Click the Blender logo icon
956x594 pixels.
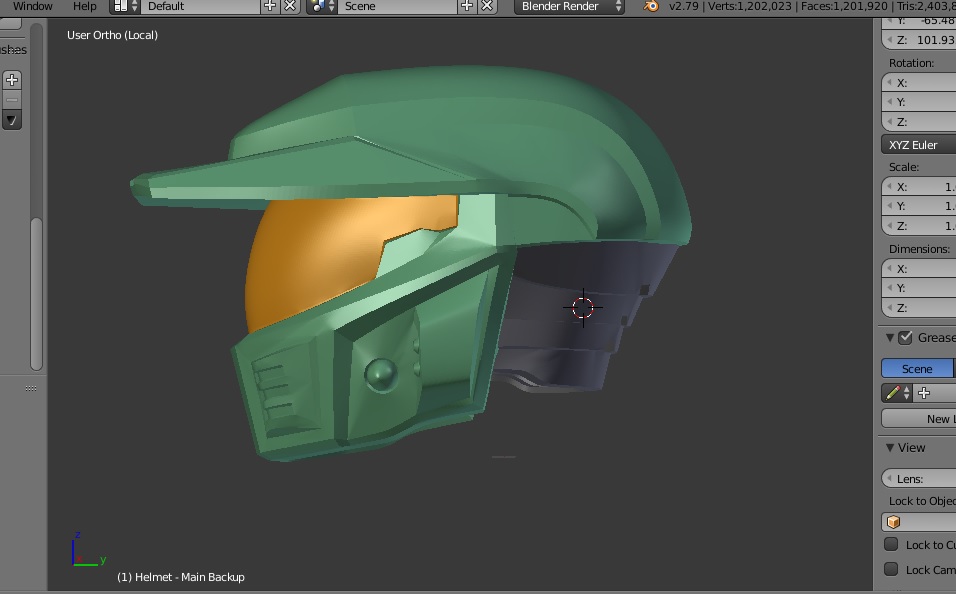point(651,6)
